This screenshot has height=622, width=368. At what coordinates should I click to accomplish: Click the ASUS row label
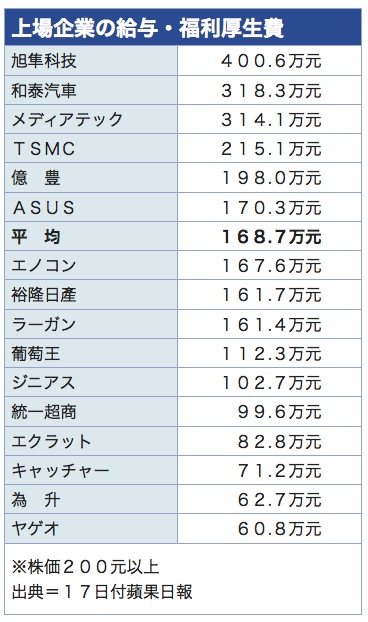[91, 207]
